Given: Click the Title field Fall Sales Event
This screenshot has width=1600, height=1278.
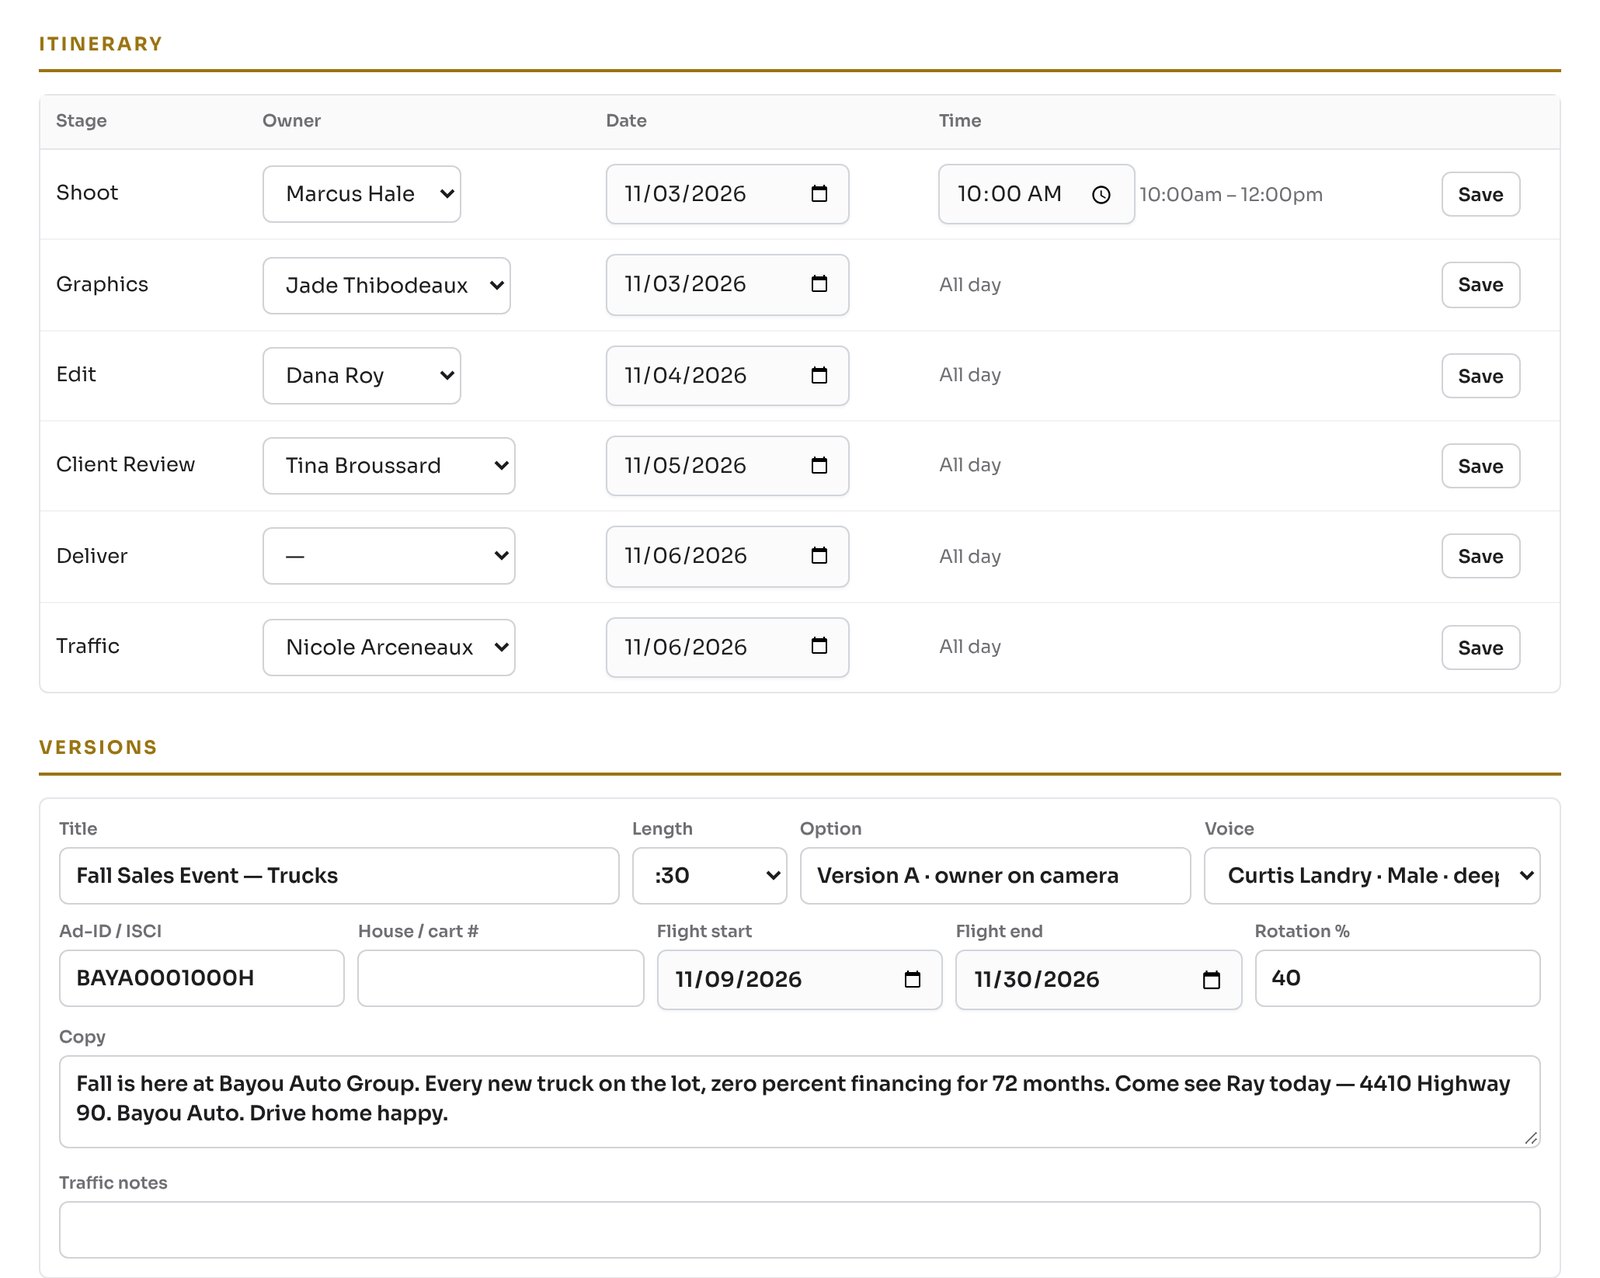Looking at the screenshot, I should click(339, 876).
